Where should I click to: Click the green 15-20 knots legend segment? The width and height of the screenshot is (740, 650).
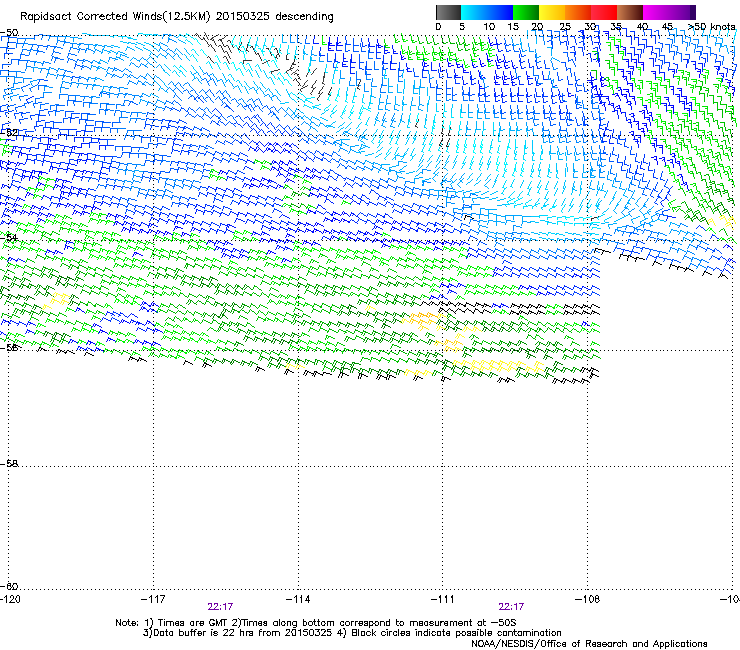[x=526, y=12]
